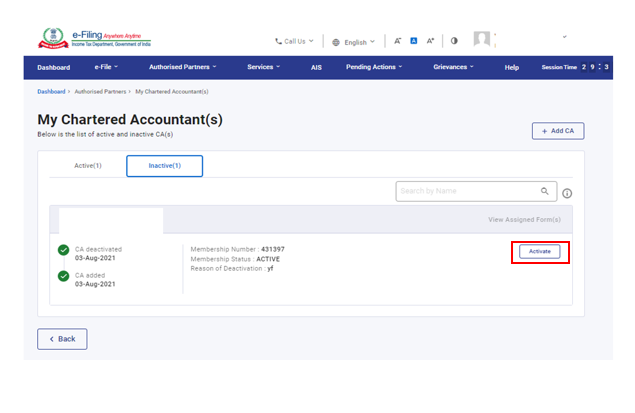Open the e-File menu
The width and height of the screenshot is (635, 413).
coord(106,67)
